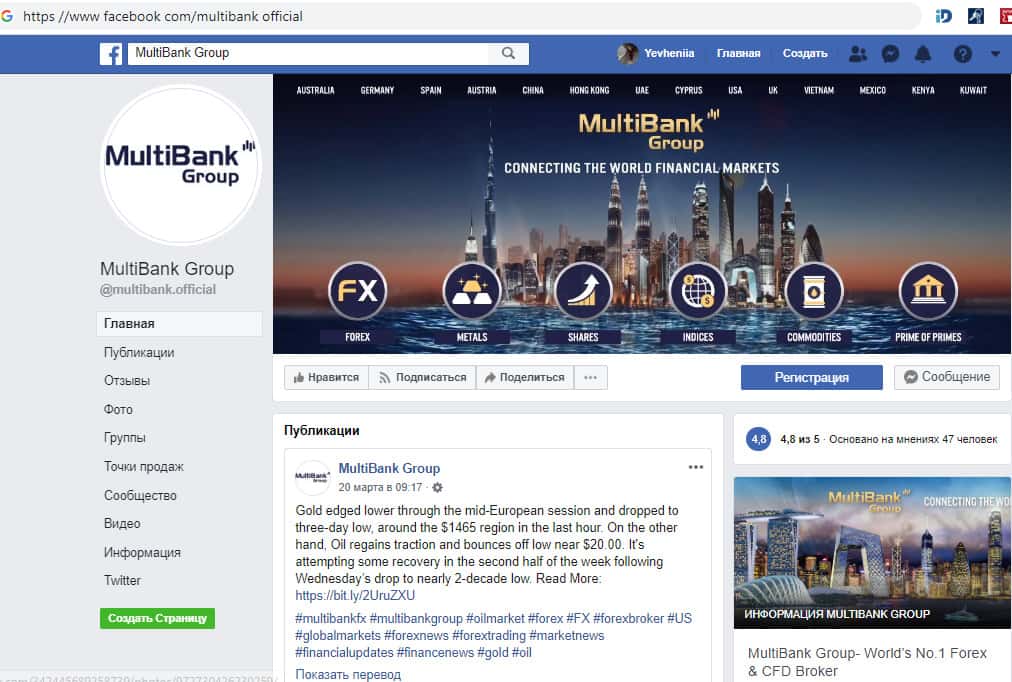
Task: Click the Facebook logo icon
Action: pos(111,54)
